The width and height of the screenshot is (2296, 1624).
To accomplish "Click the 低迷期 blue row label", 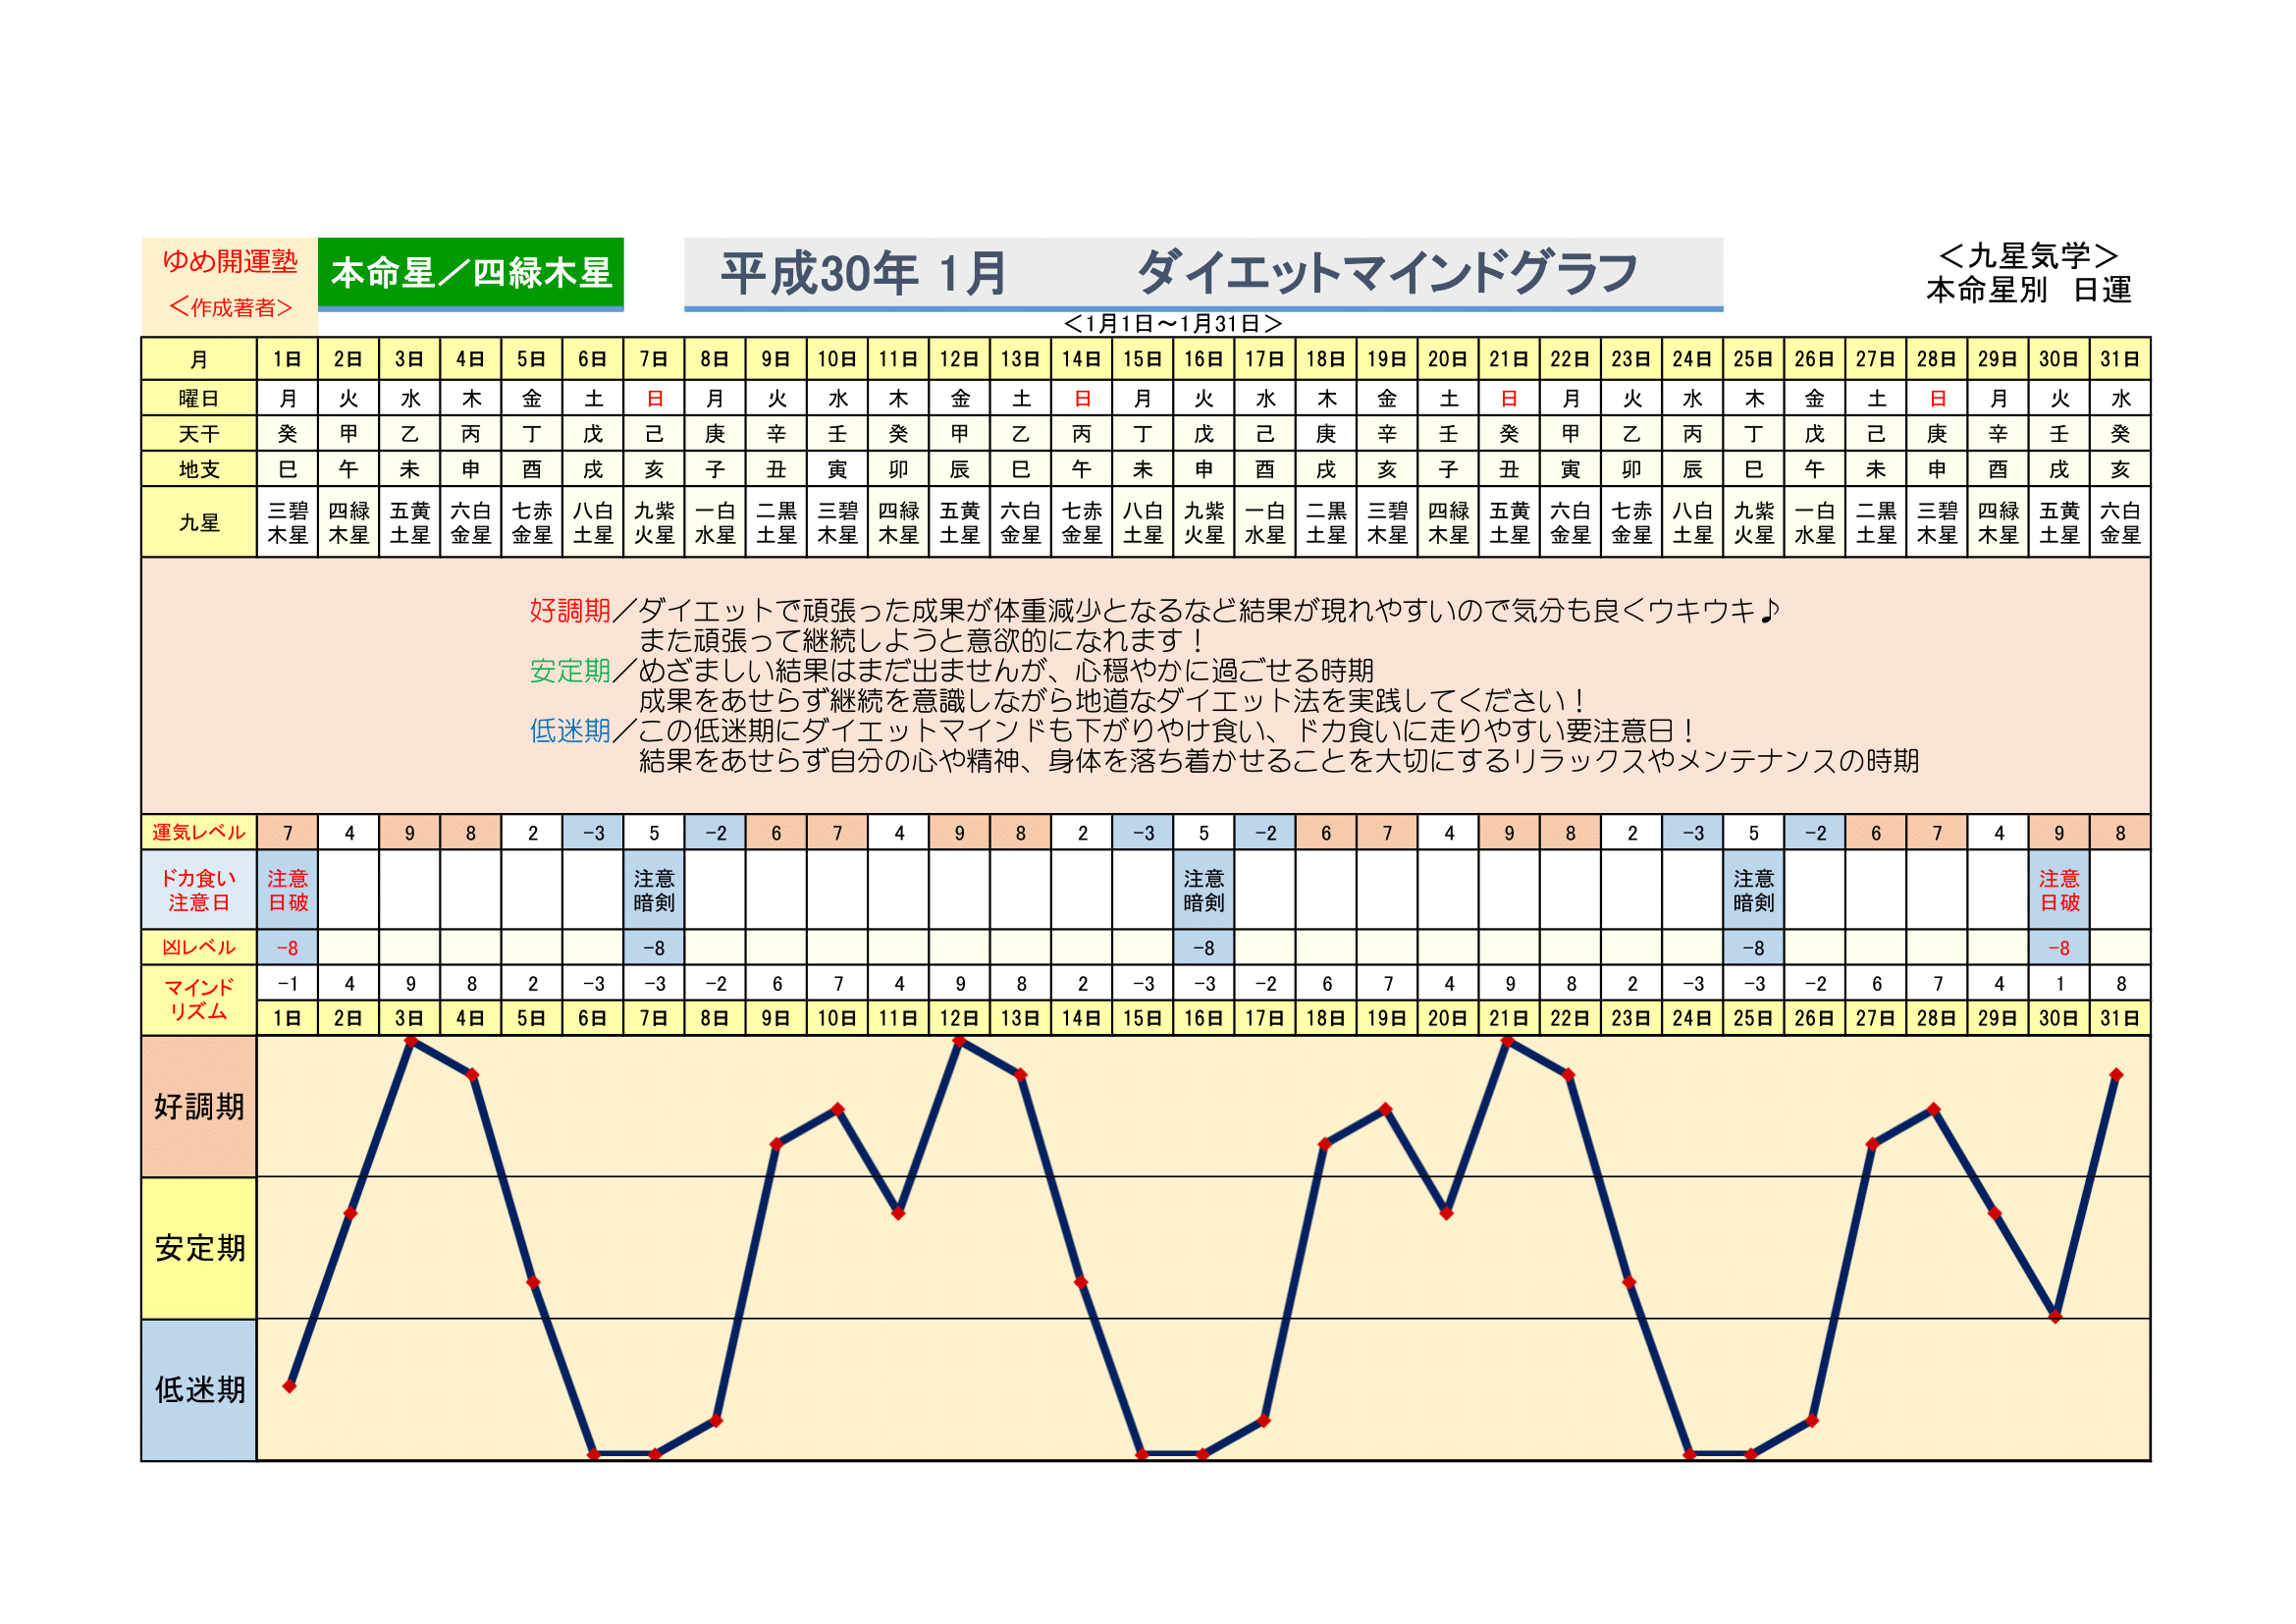I will tap(199, 1389).
